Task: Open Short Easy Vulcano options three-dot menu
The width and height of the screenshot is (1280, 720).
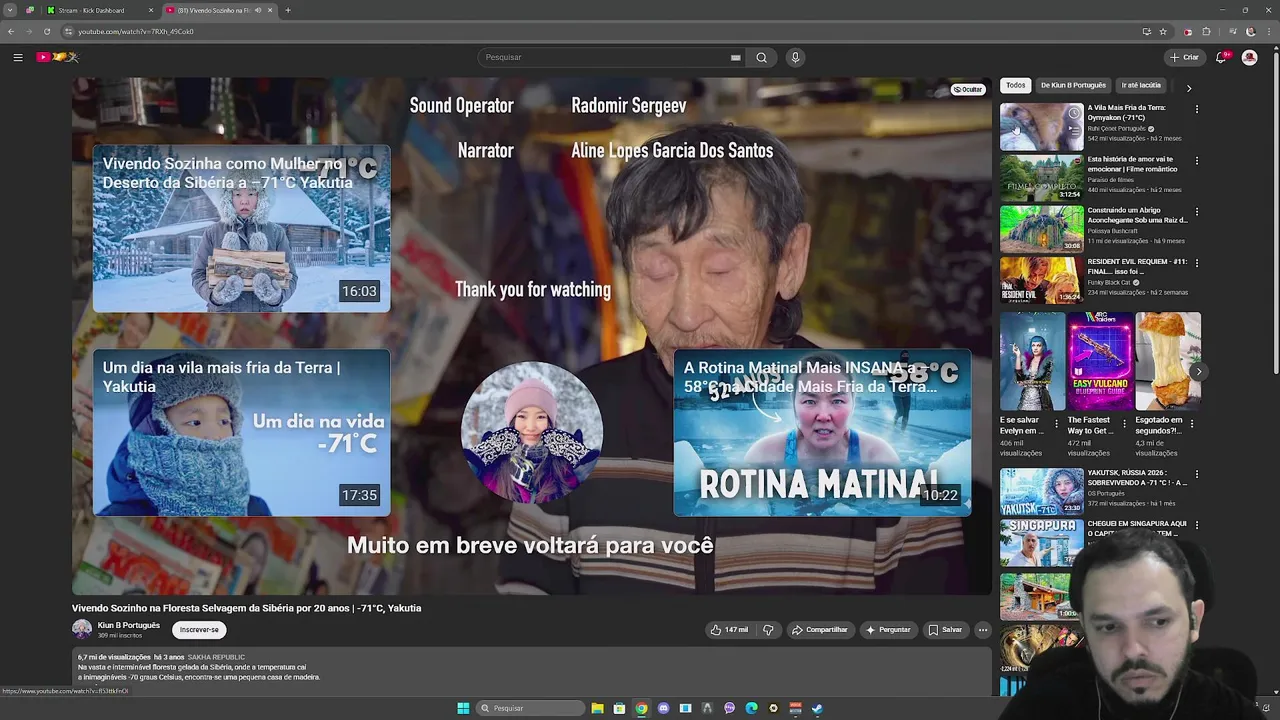Action: (x=1124, y=424)
